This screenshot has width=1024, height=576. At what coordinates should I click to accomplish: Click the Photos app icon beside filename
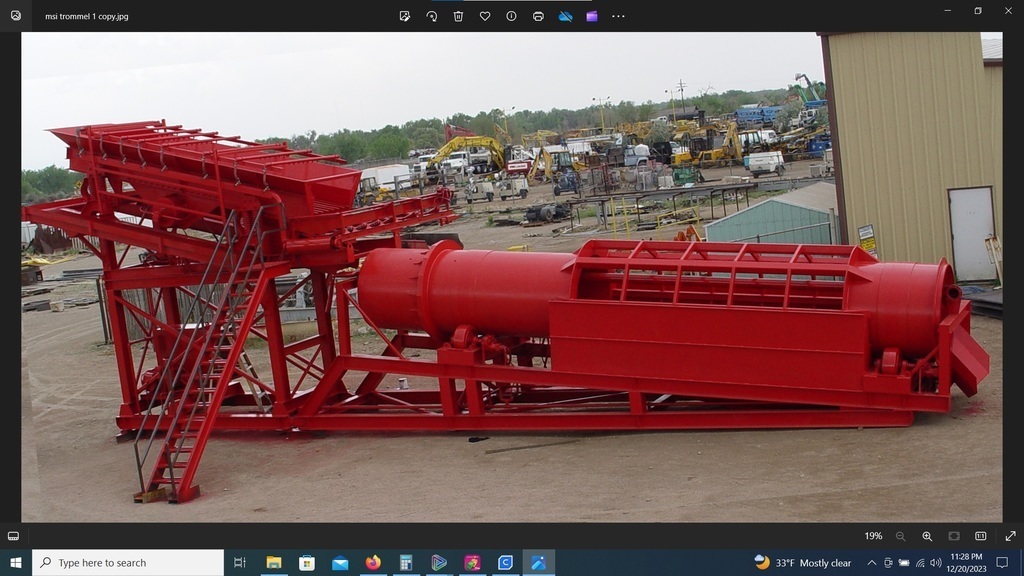(x=16, y=16)
